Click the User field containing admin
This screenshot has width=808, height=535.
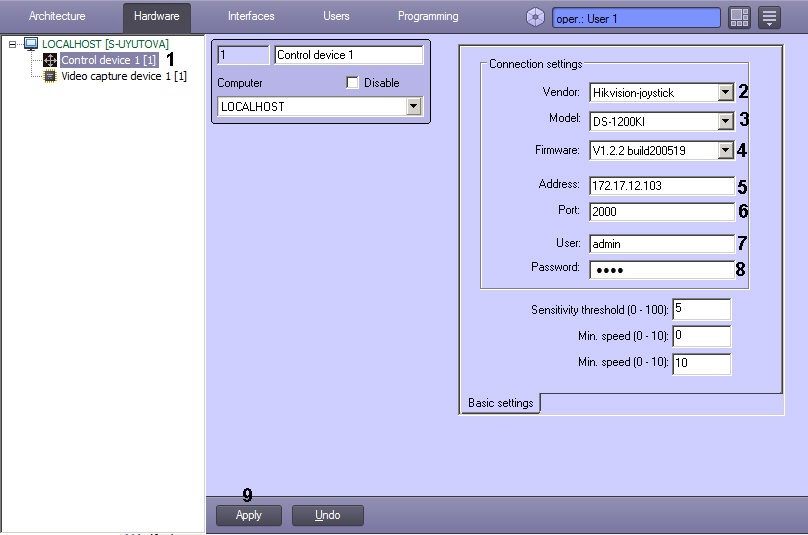coord(662,244)
